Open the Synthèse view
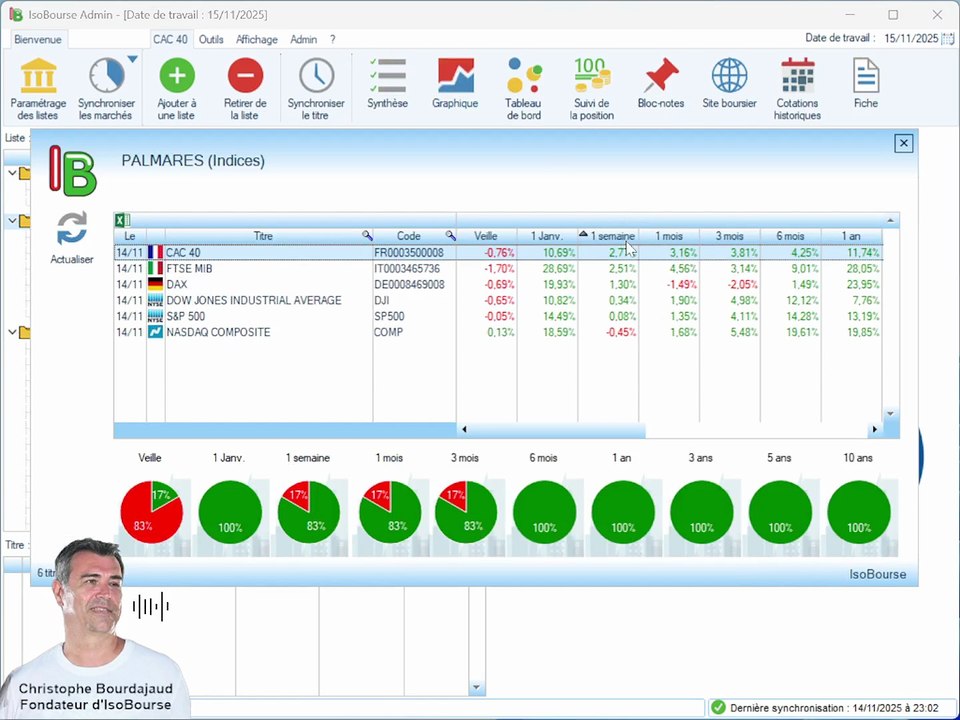 tap(388, 84)
